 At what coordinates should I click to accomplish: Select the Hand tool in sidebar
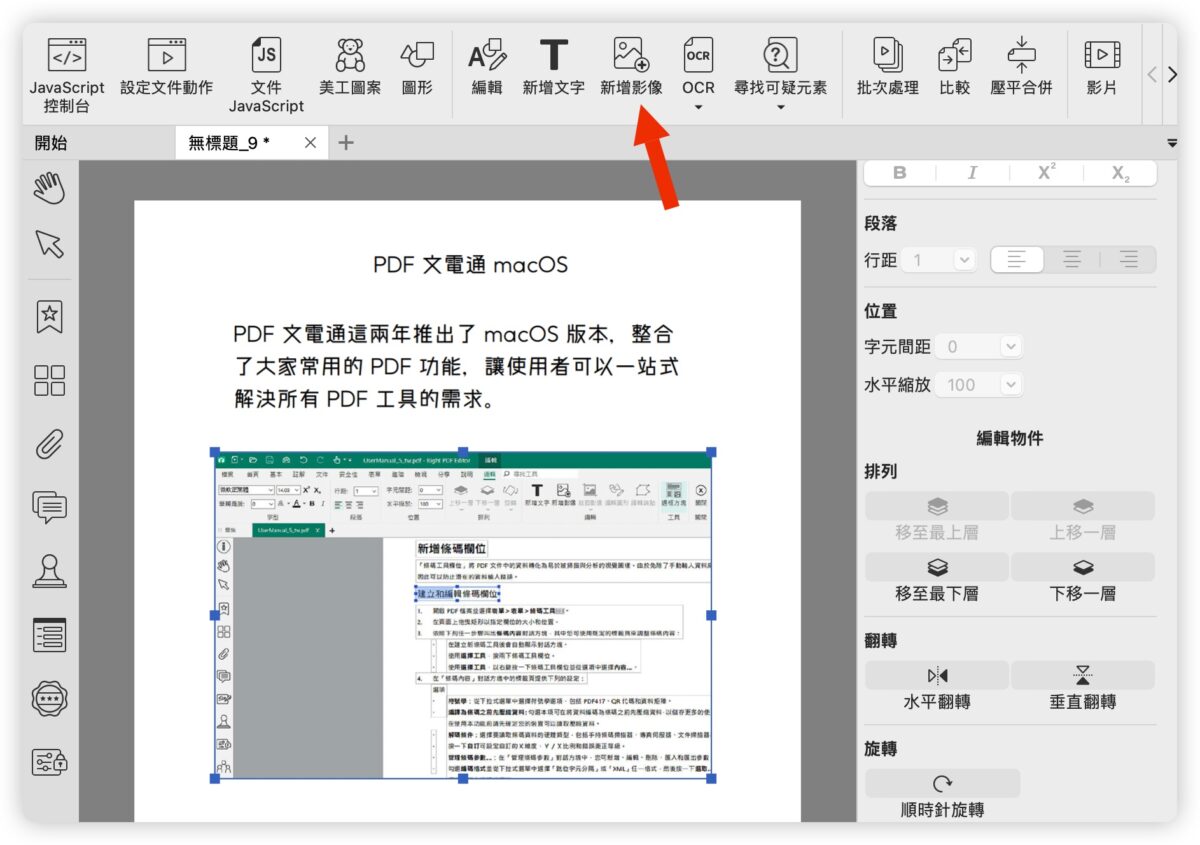[x=50, y=188]
